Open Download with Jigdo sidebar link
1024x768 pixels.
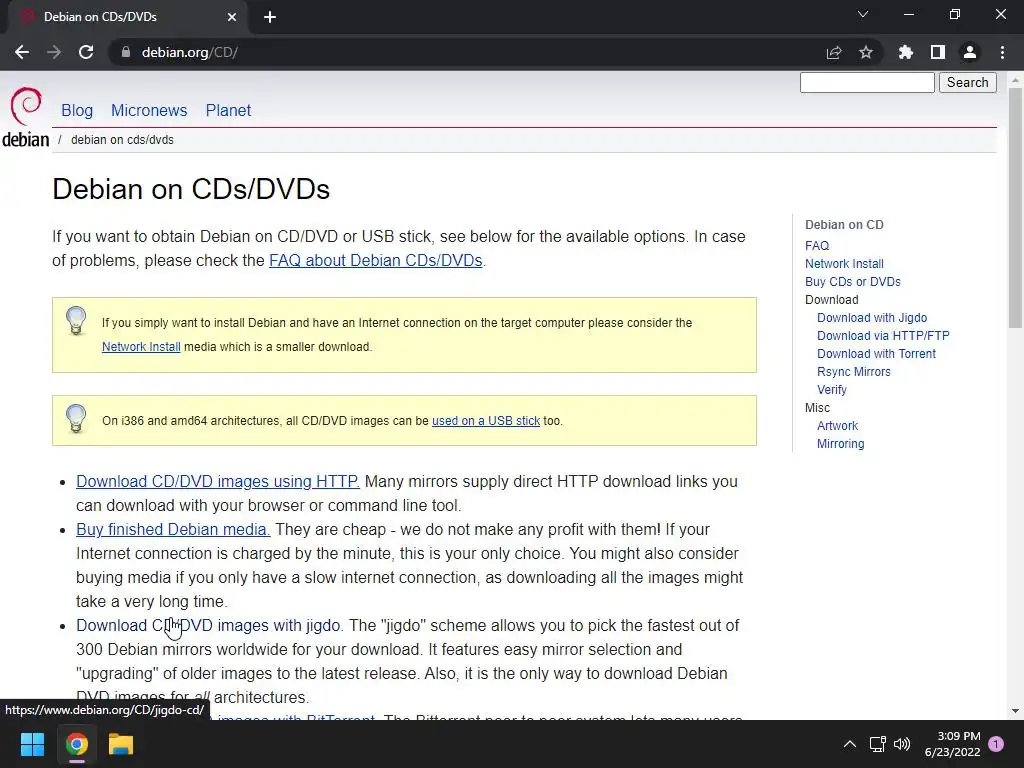click(x=872, y=317)
